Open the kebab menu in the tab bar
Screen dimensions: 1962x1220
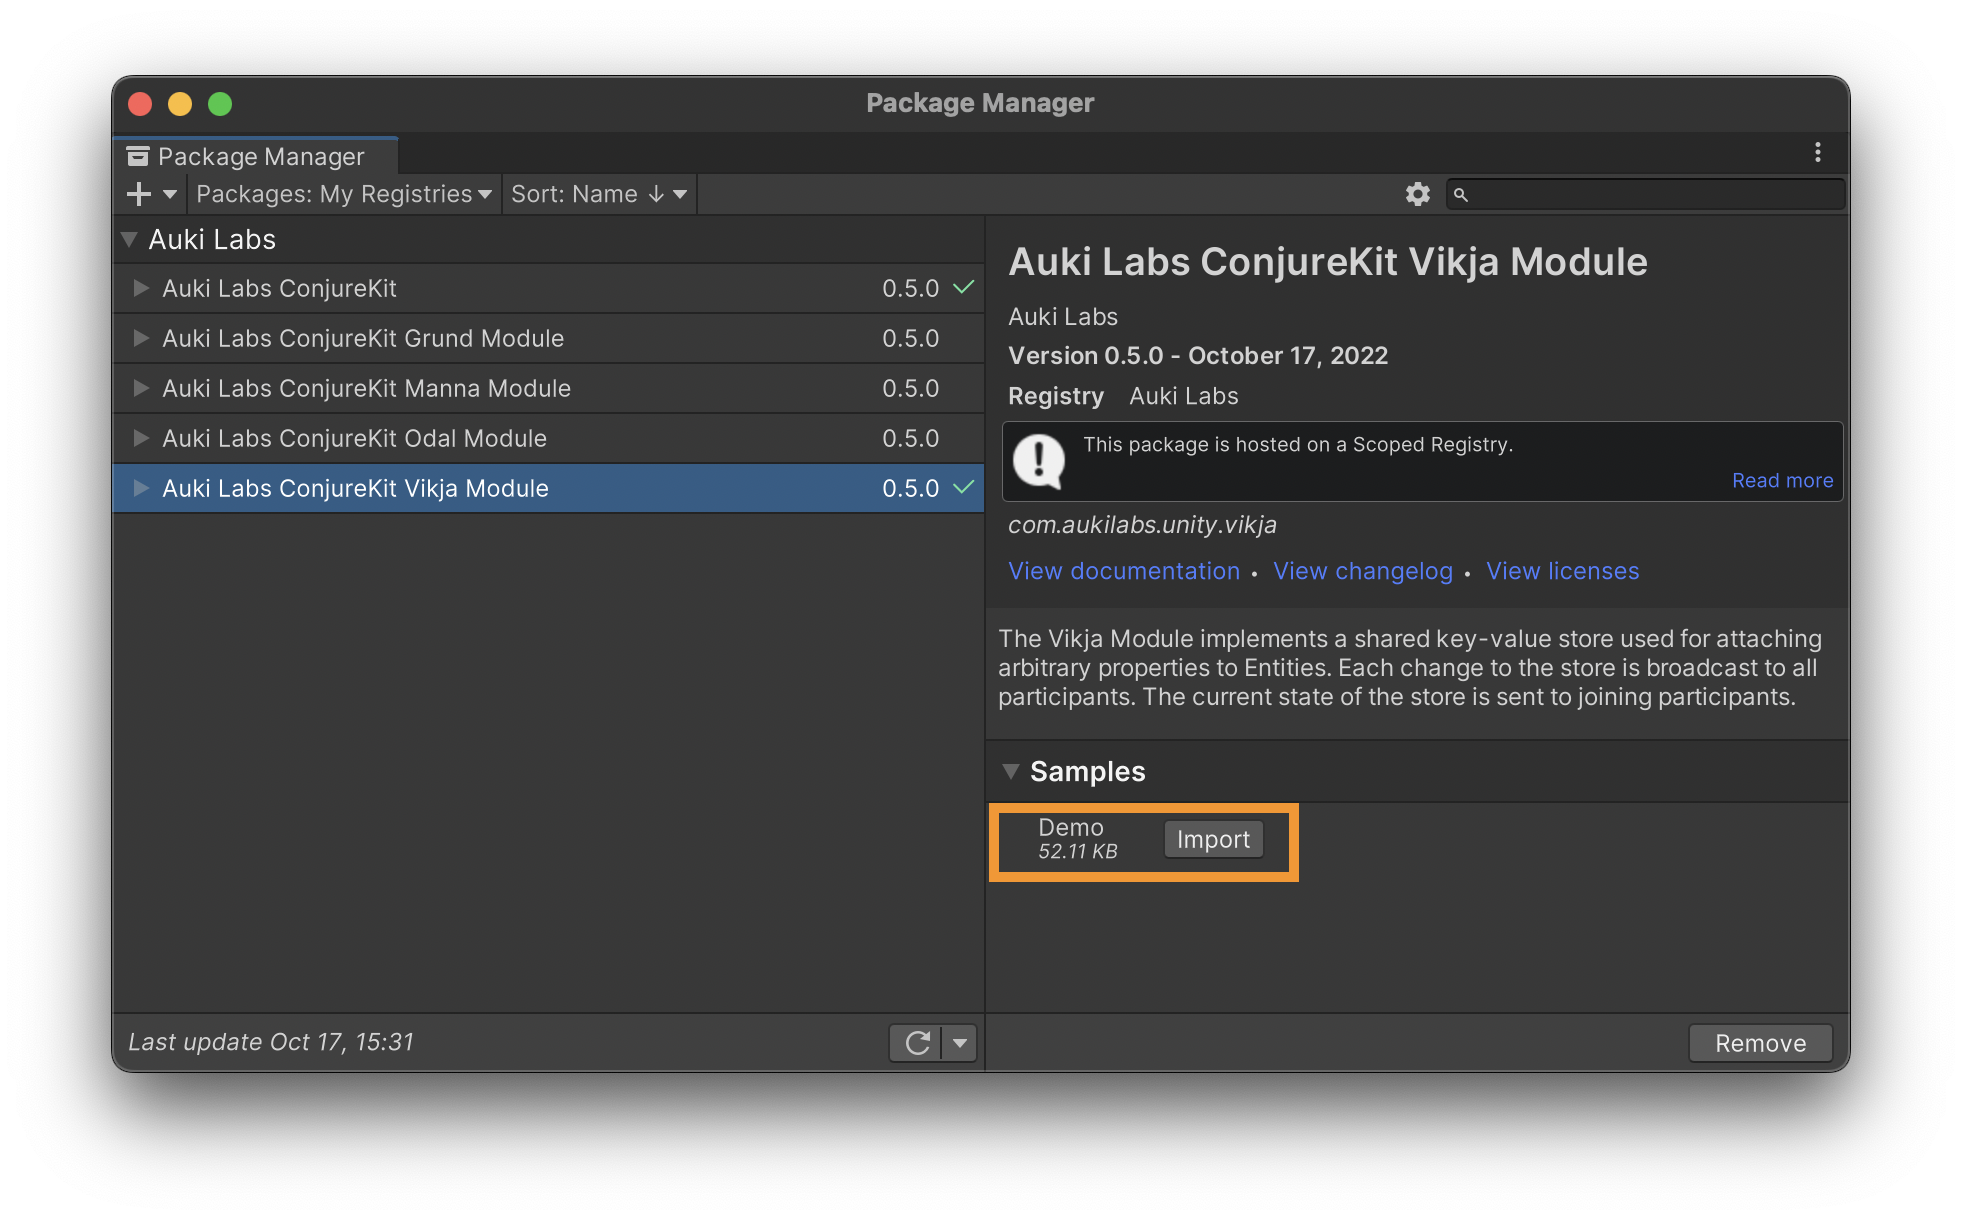[x=1817, y=152]
